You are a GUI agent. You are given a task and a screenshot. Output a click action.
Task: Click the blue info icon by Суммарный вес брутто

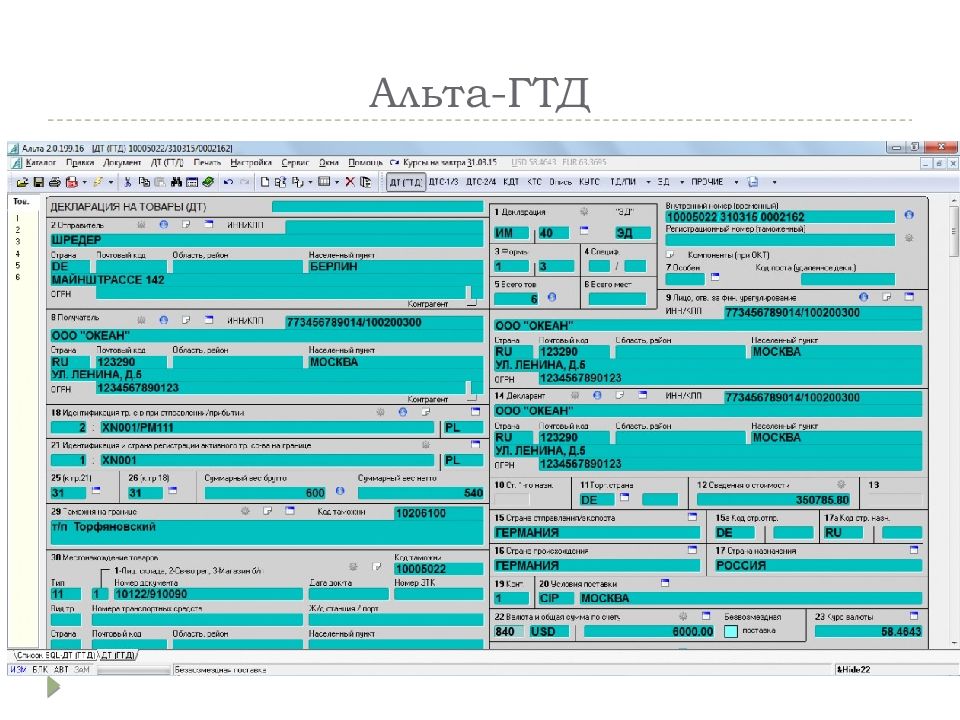pos(340,491)
